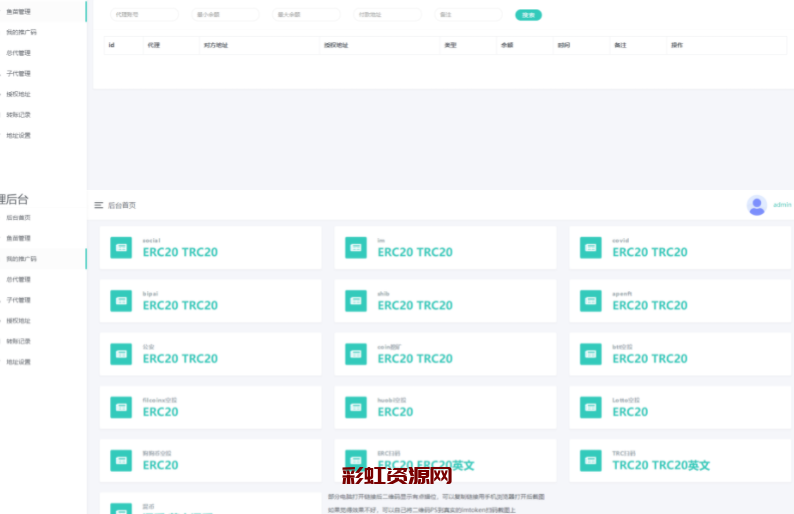Open the admin user dropdown
Screen dimensions: 794x514
point(781,205)
